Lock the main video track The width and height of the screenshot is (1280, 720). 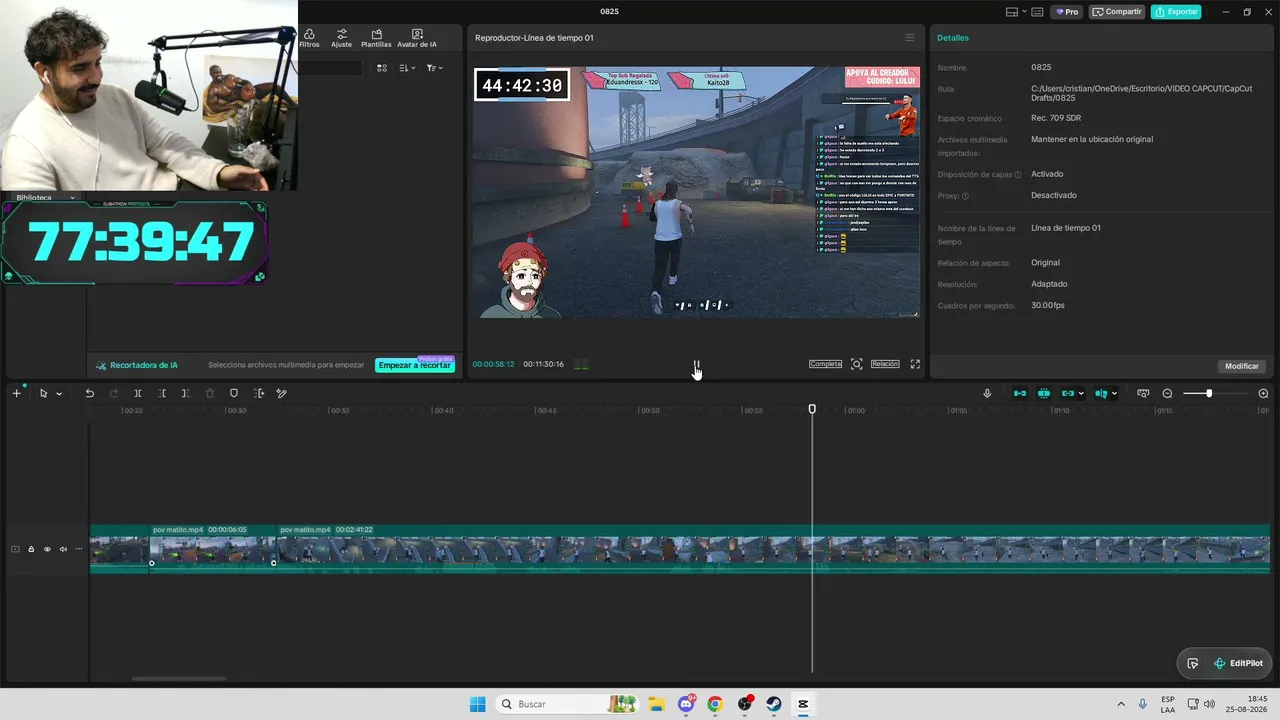point(31,549)
